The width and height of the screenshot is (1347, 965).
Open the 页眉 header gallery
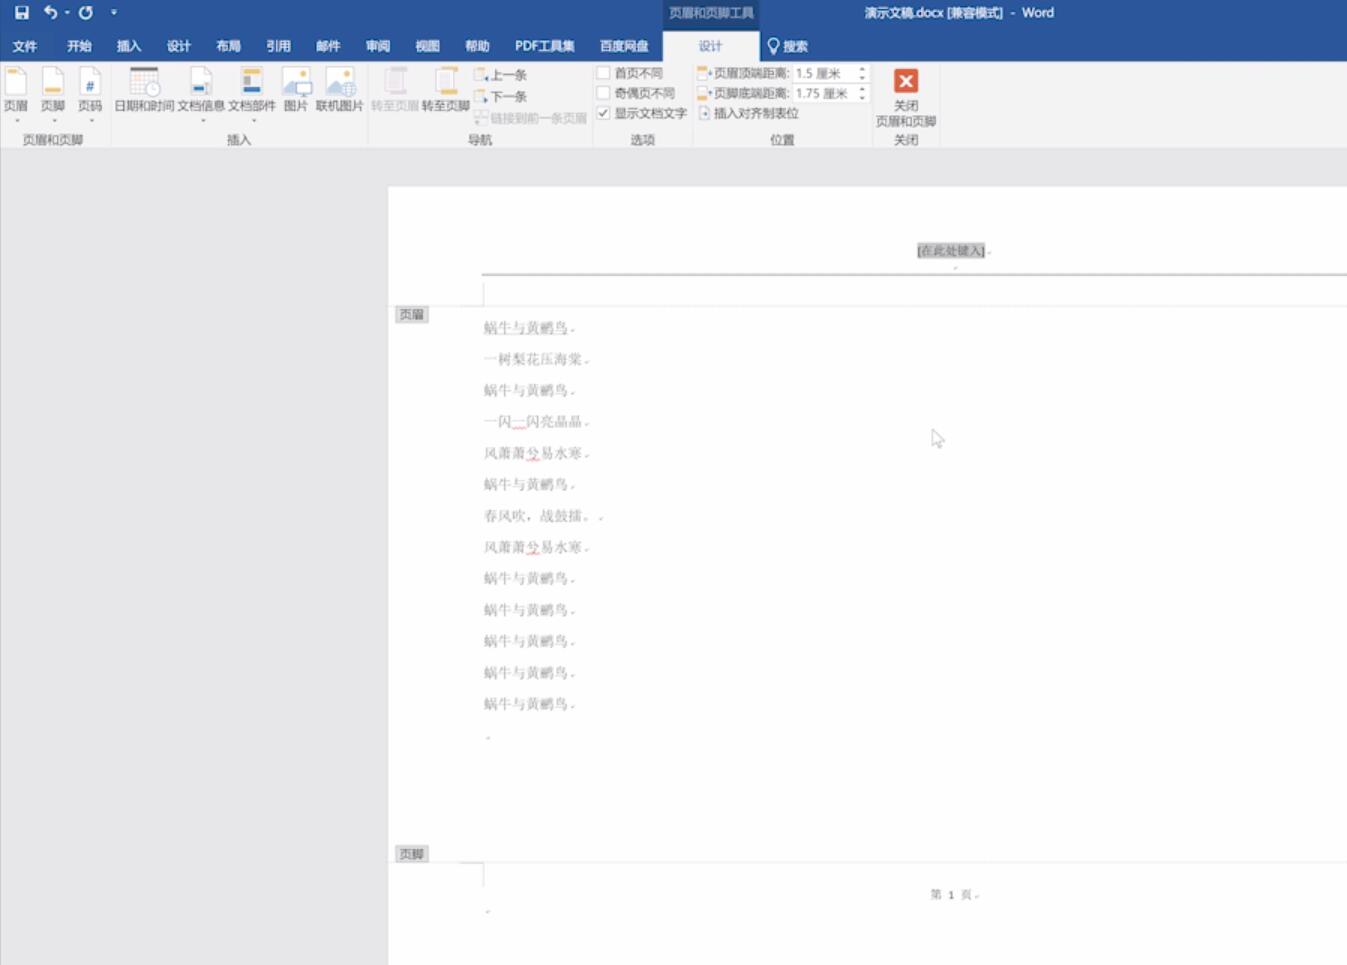click(16, 92)
